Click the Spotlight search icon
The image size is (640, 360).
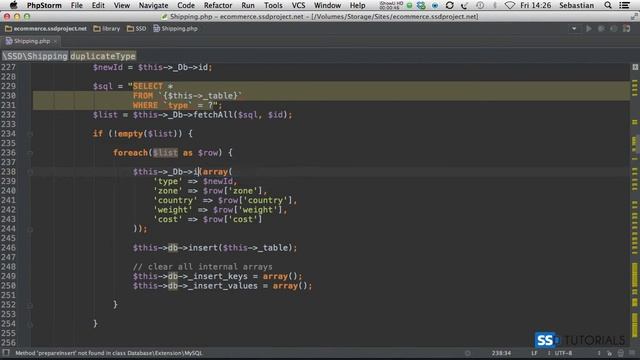click(x=608, y=5)
